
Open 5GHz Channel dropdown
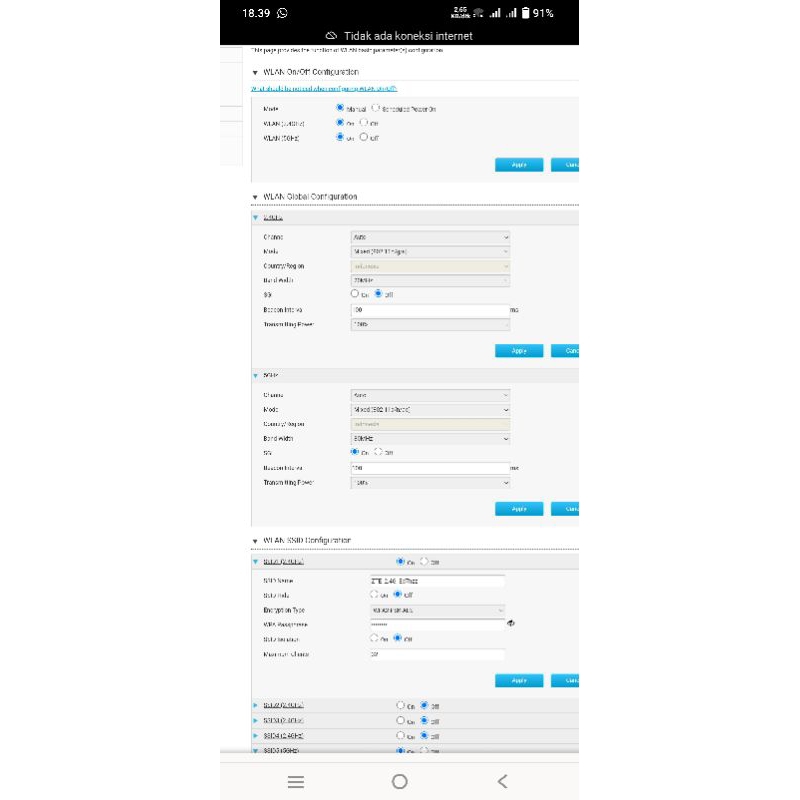pyautogui.click(x=430, y=395)
